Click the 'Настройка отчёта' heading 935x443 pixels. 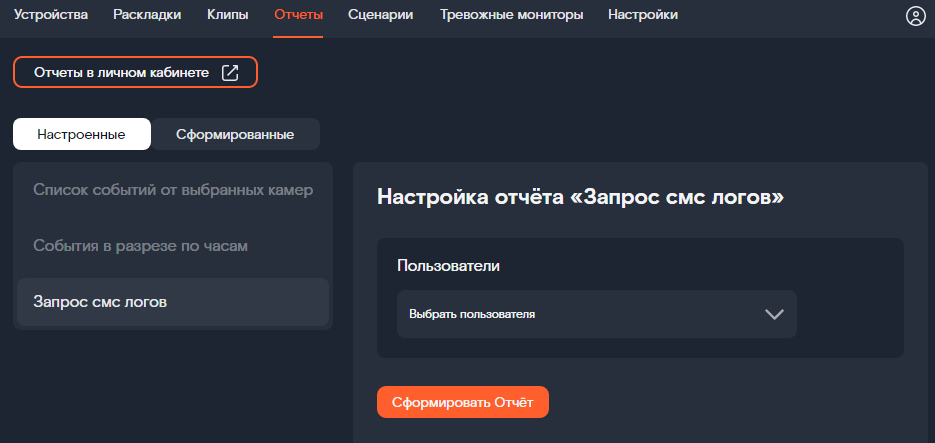pos(580,197)
